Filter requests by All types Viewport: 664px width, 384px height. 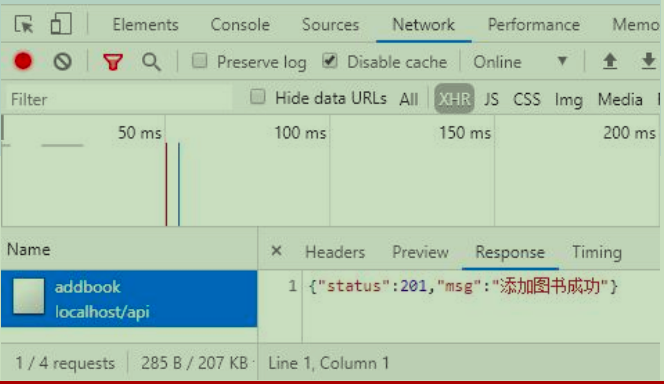[409, 99]
